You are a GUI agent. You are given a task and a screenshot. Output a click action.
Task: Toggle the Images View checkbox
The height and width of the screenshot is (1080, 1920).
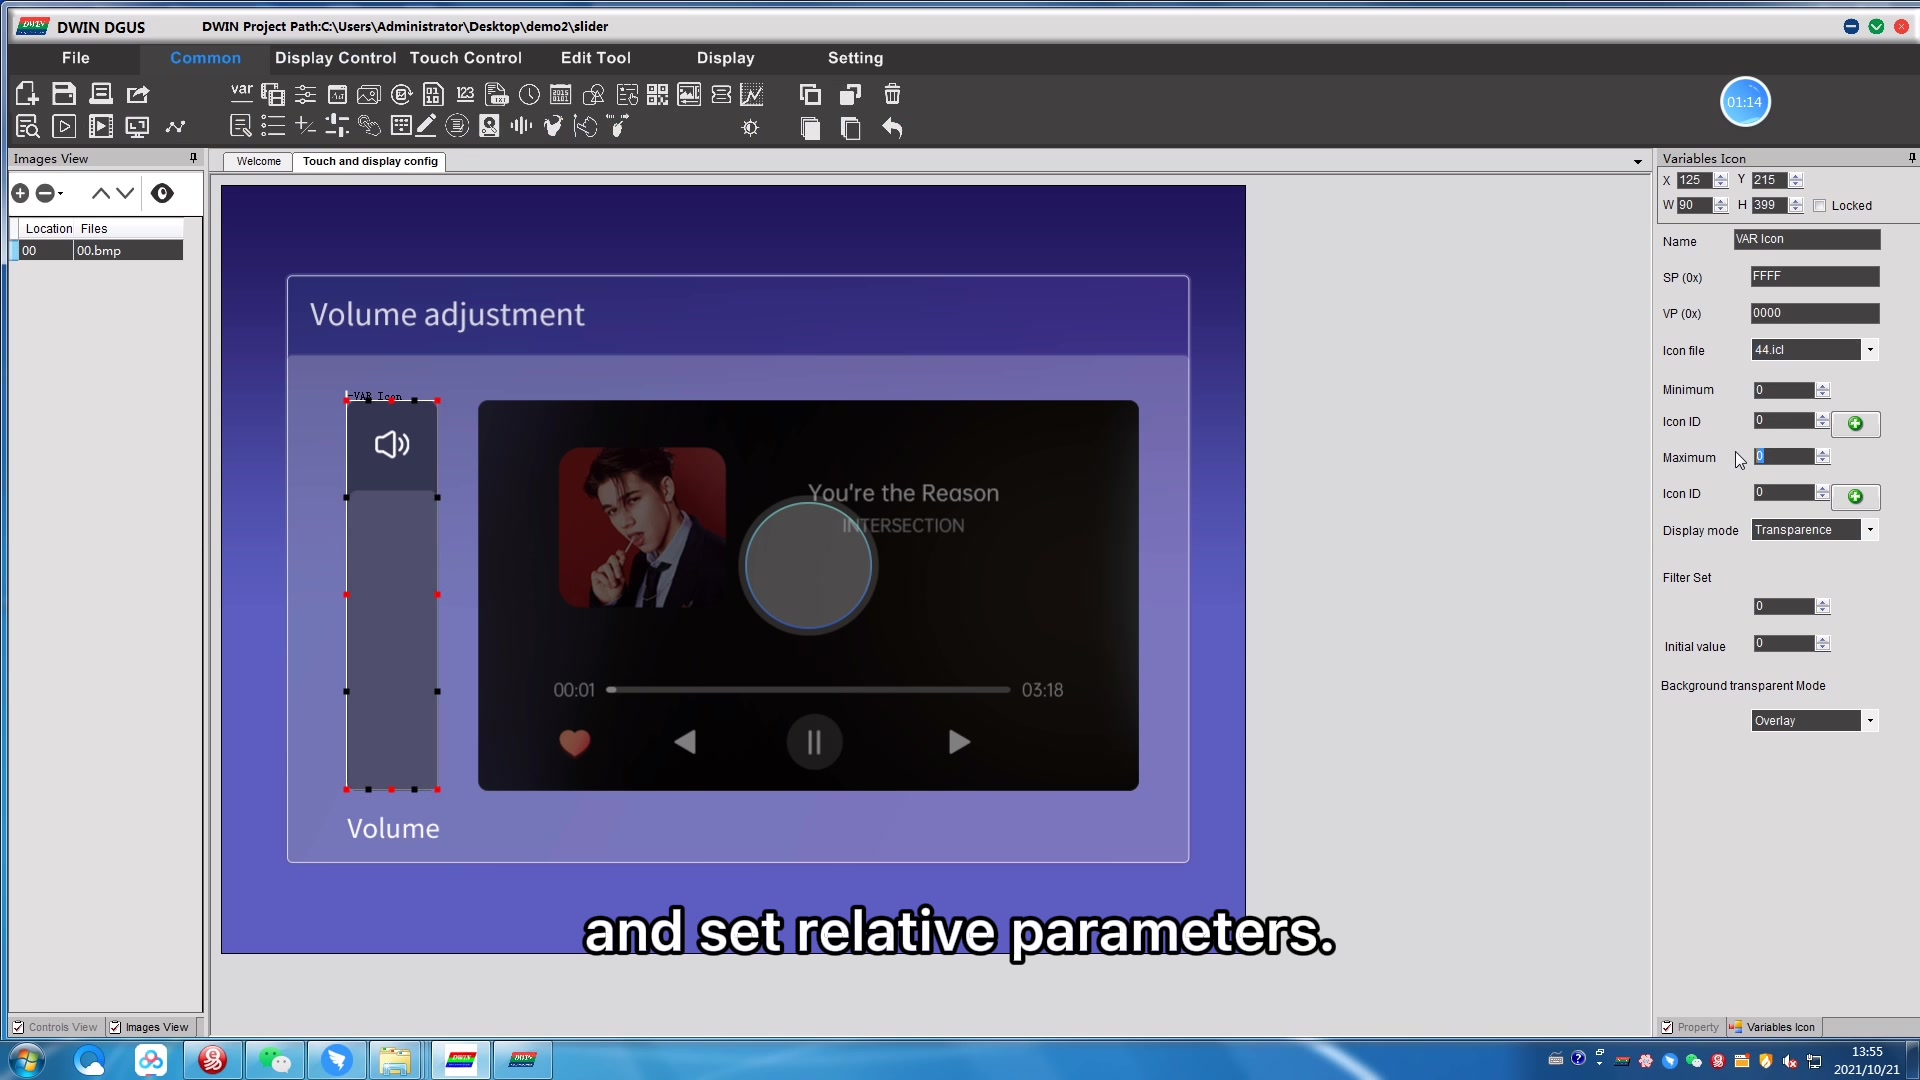click(x=115, y=1027)
